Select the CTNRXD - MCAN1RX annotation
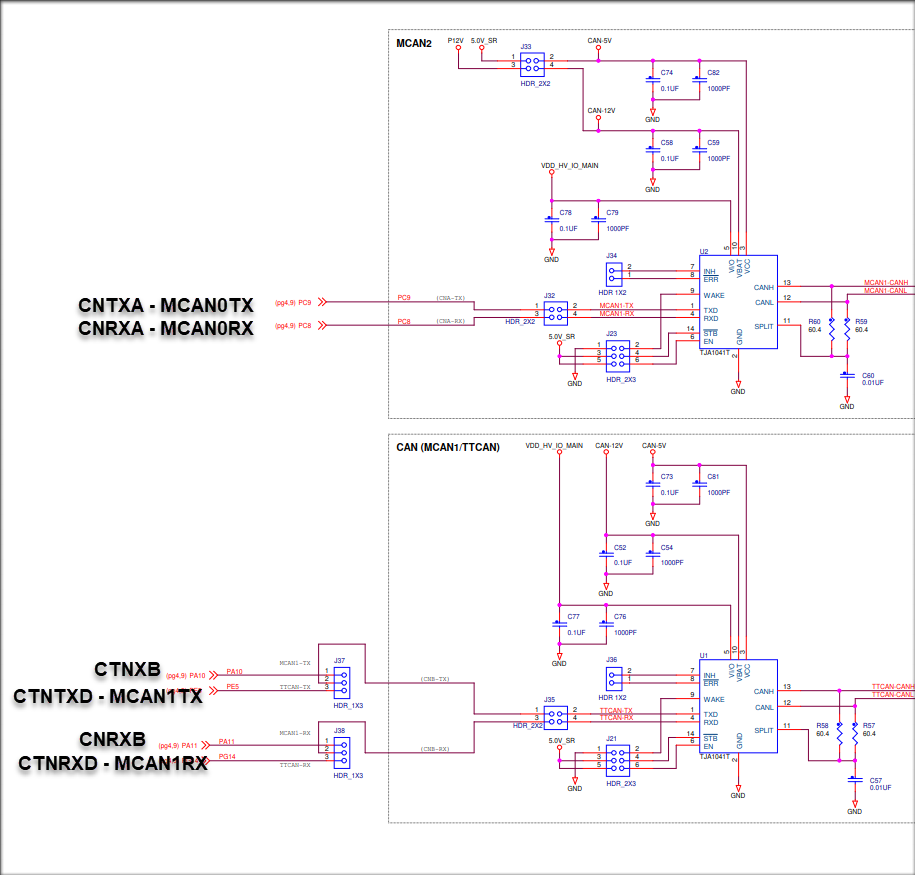 (113, 763)
